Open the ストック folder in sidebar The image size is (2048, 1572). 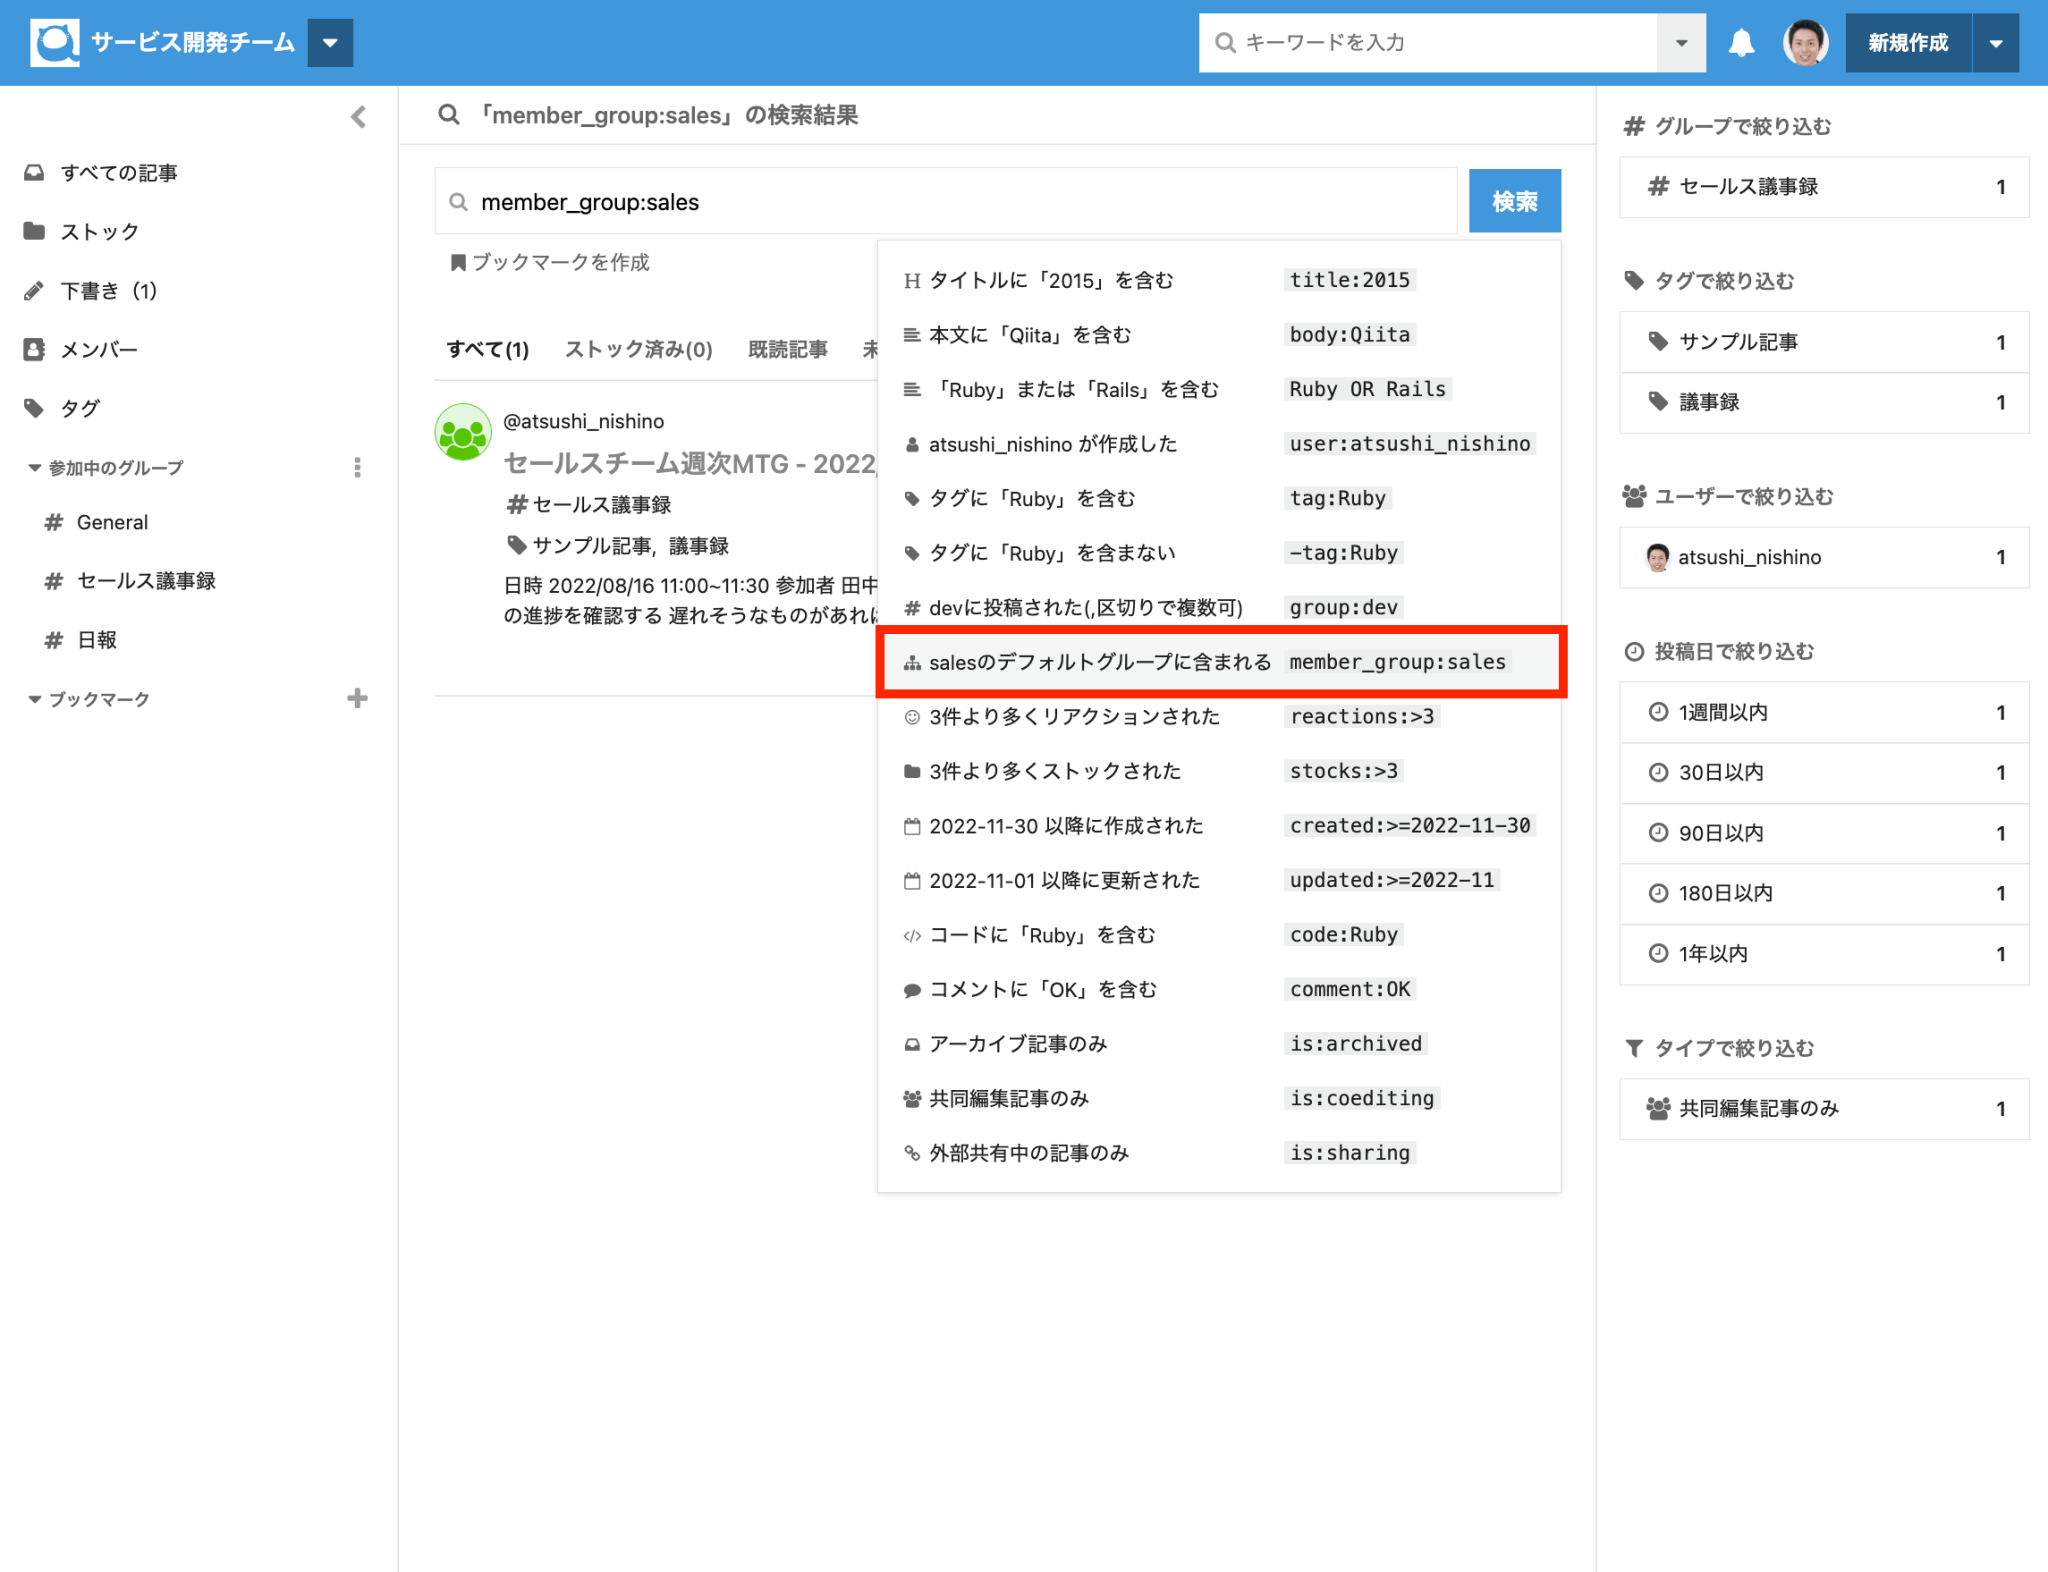point(99,232)
